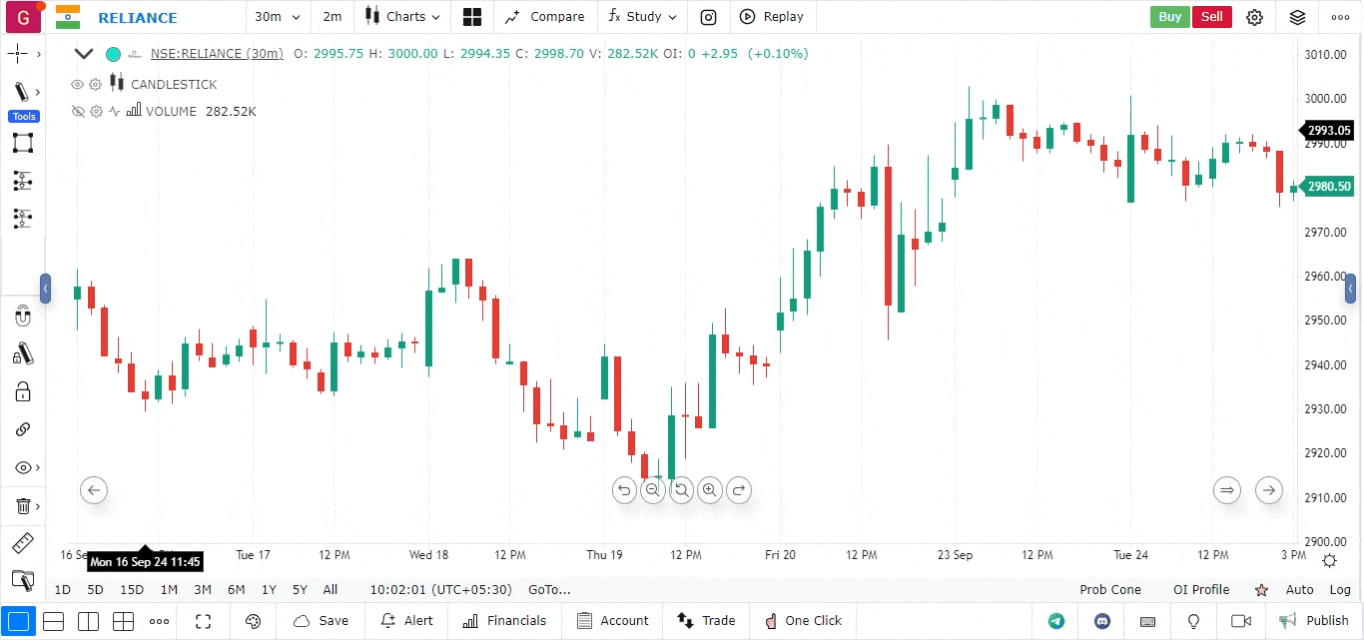Viewport: 1364px width, 640px height.
Task: Toggle lock all drawings padlock
Action: (22, 391)
